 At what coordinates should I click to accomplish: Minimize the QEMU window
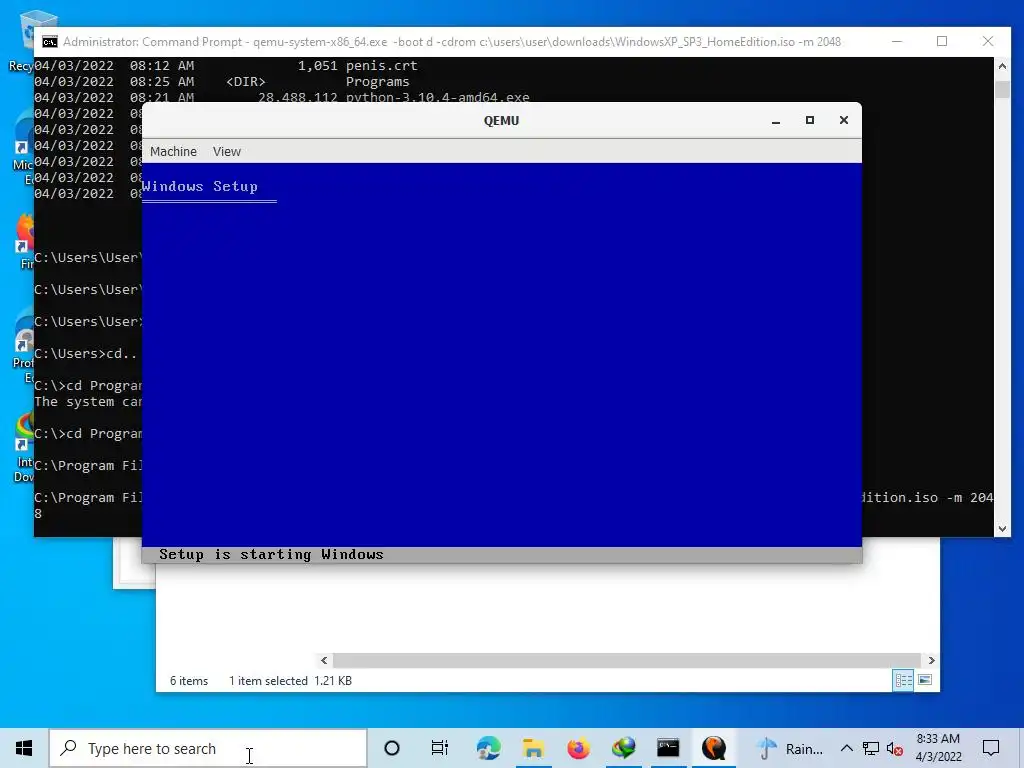[776, 121]
